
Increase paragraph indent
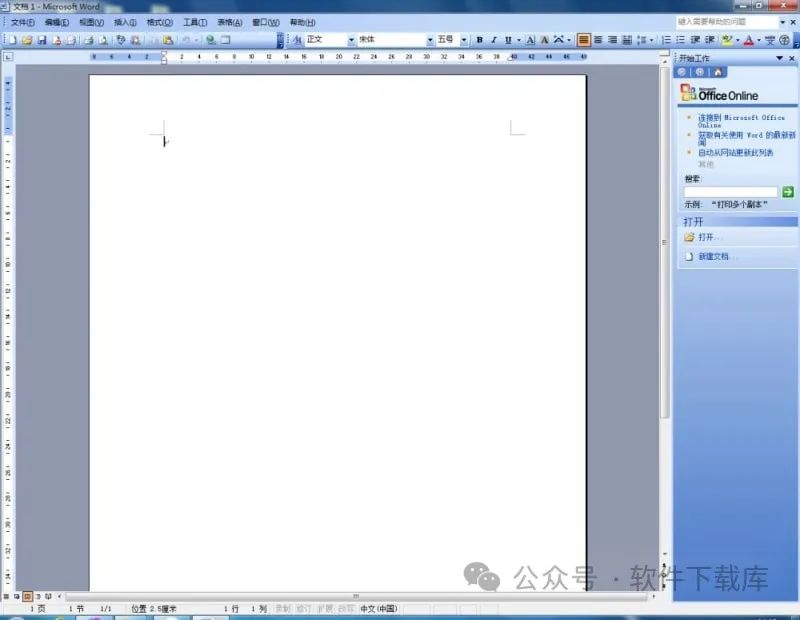710,40
